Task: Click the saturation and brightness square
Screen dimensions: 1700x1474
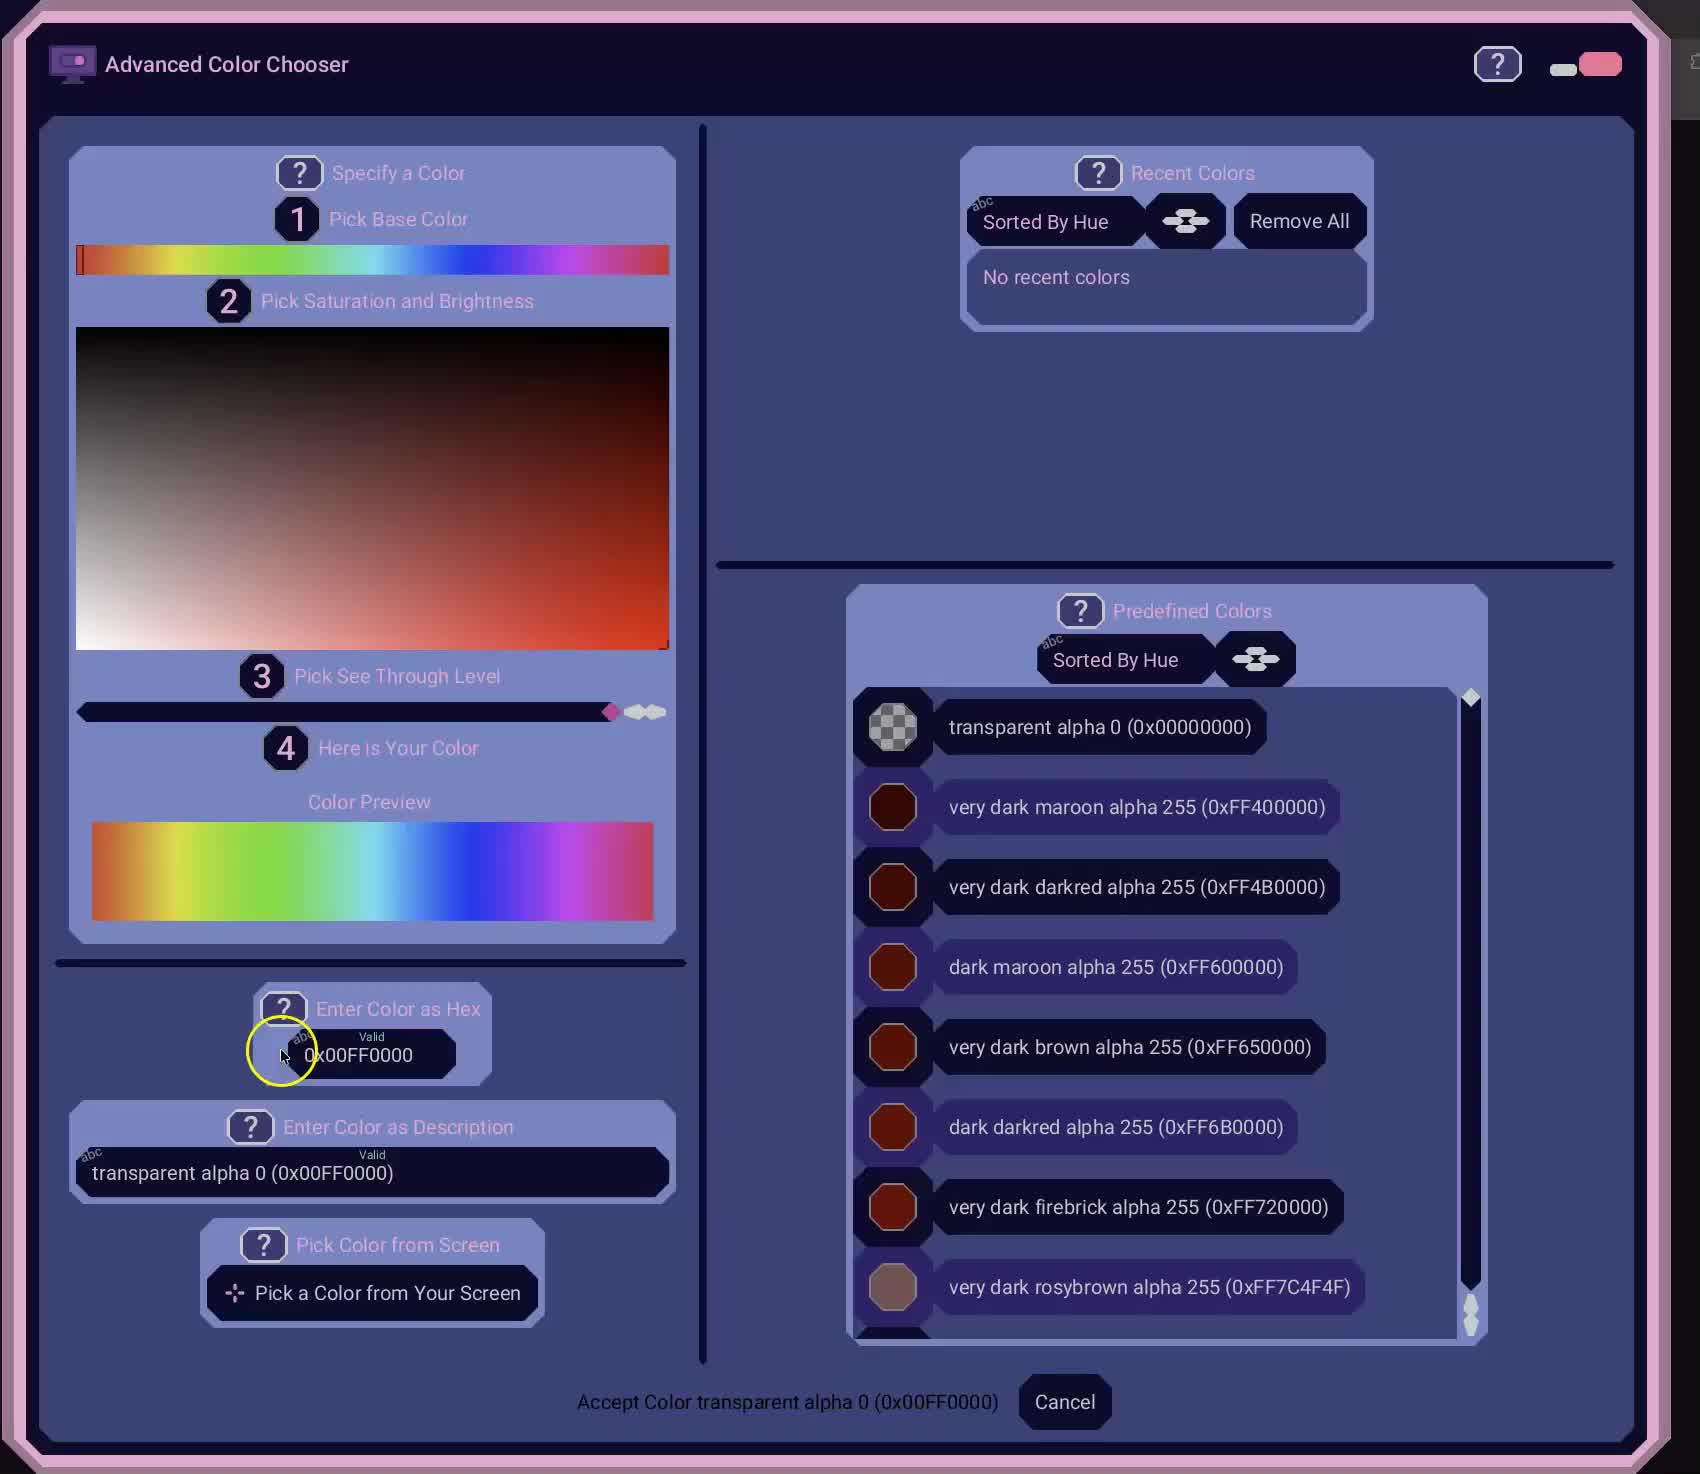Action: point(372,488)
